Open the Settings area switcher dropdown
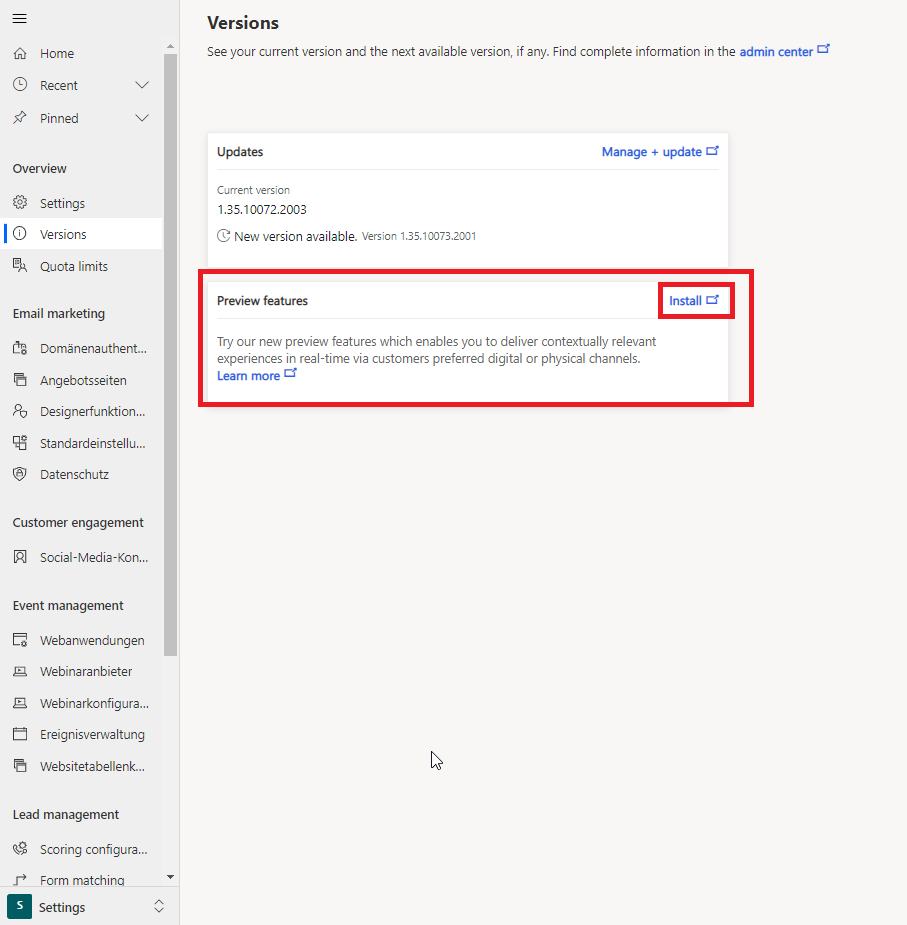907x925 pixels. click(x=158, y=907)
